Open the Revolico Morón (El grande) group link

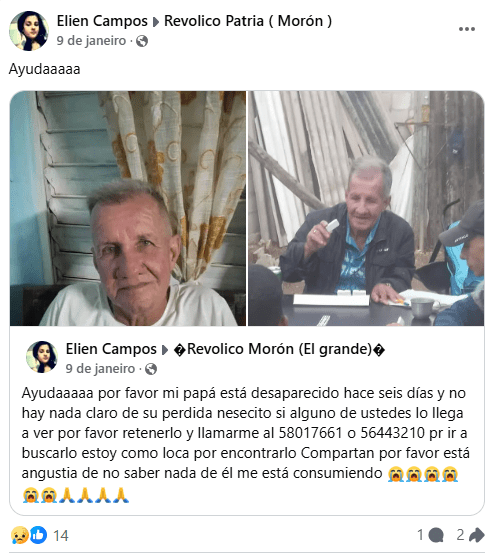[x=279, y=349]
